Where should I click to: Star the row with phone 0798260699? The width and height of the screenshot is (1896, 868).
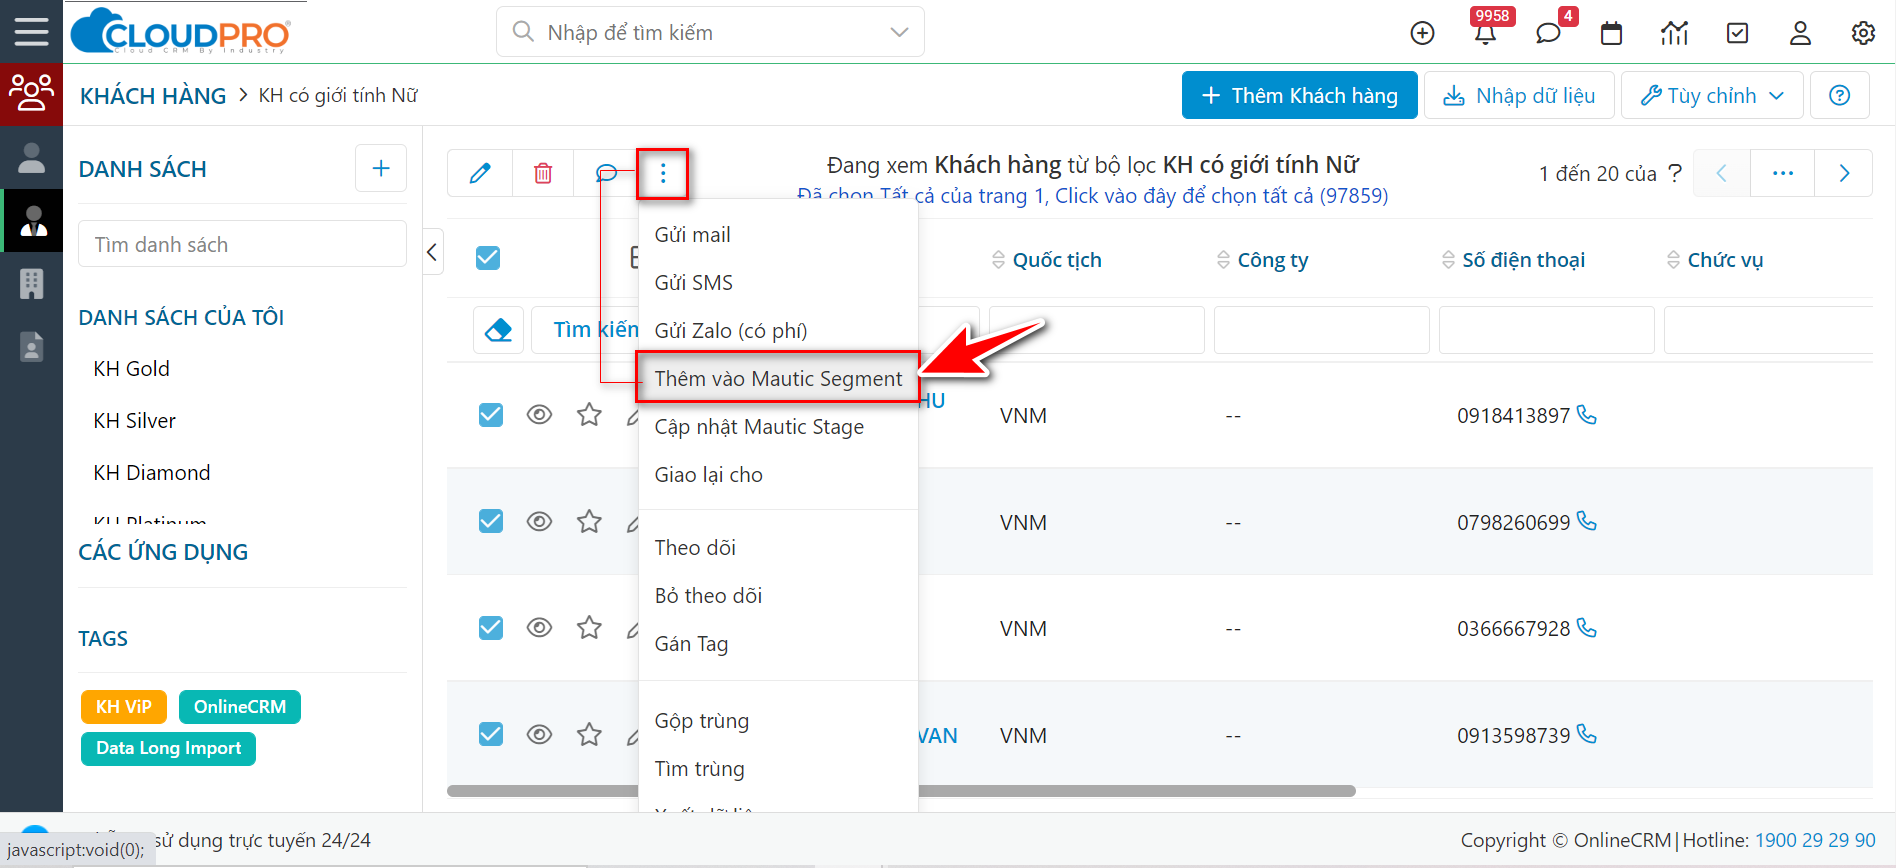[589, 521]
